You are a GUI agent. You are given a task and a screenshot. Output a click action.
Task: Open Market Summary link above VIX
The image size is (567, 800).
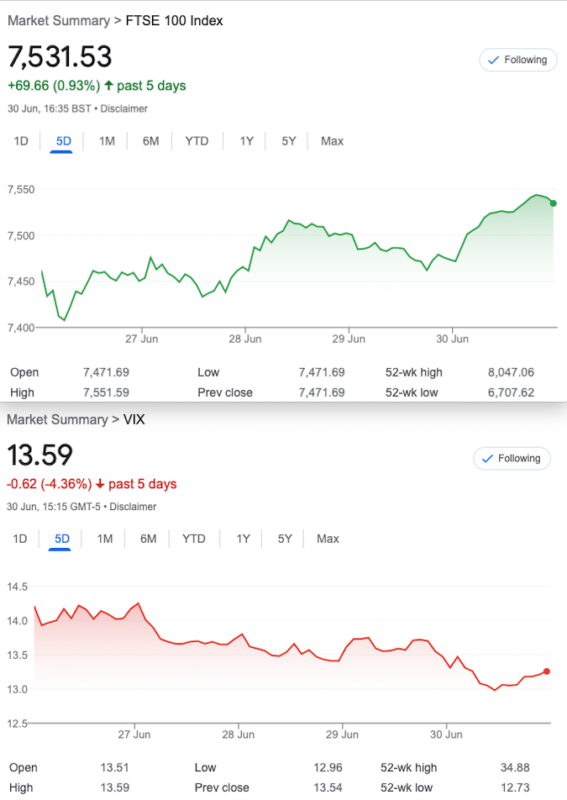click(x=57, y=419)
